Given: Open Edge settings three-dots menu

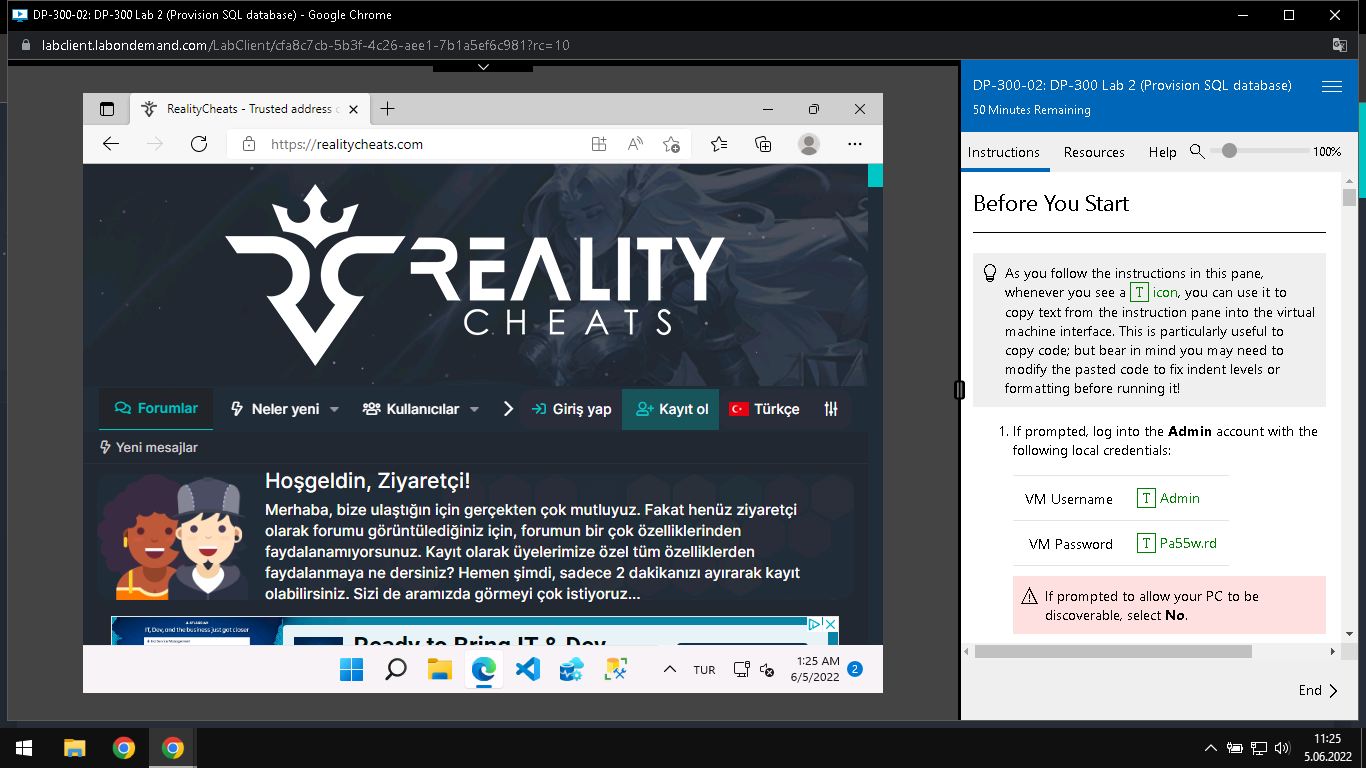Looking at the screenshot, I should [855, 144].
